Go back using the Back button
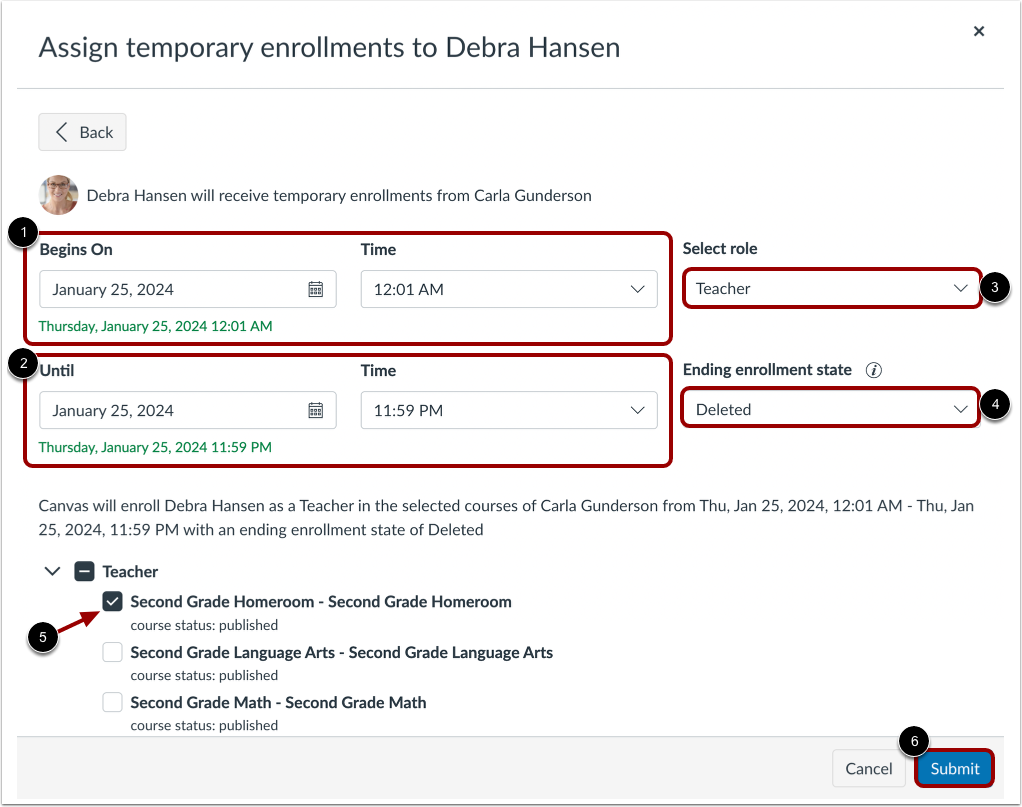This screenshot has width=1022, height=807. tap(82, 131)
